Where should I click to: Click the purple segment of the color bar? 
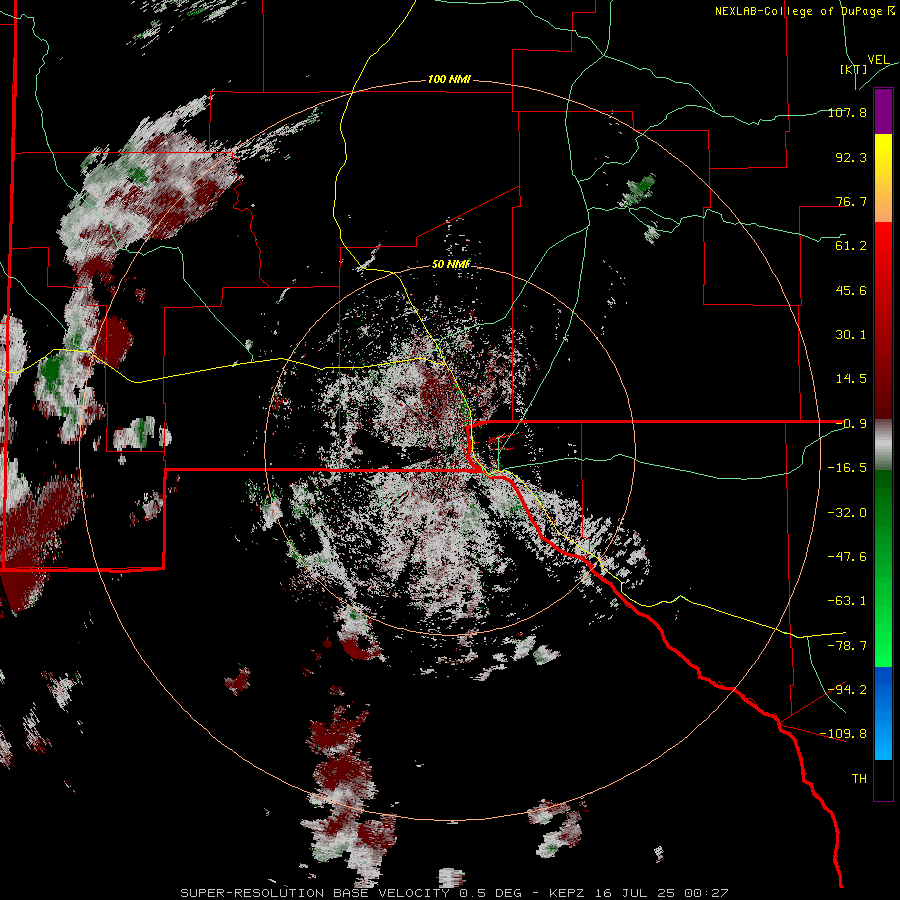[x=883, y=111]
